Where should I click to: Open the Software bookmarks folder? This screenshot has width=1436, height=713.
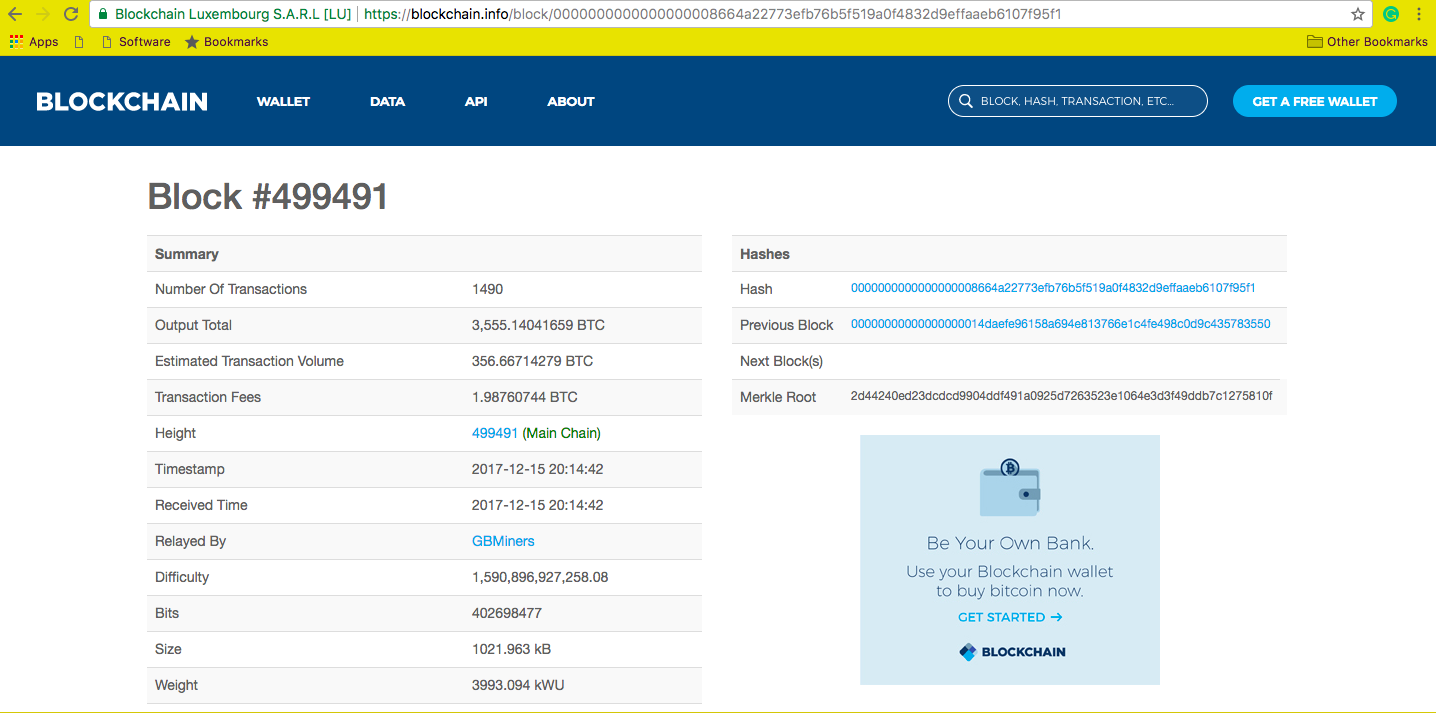click(x=136, y=42)
